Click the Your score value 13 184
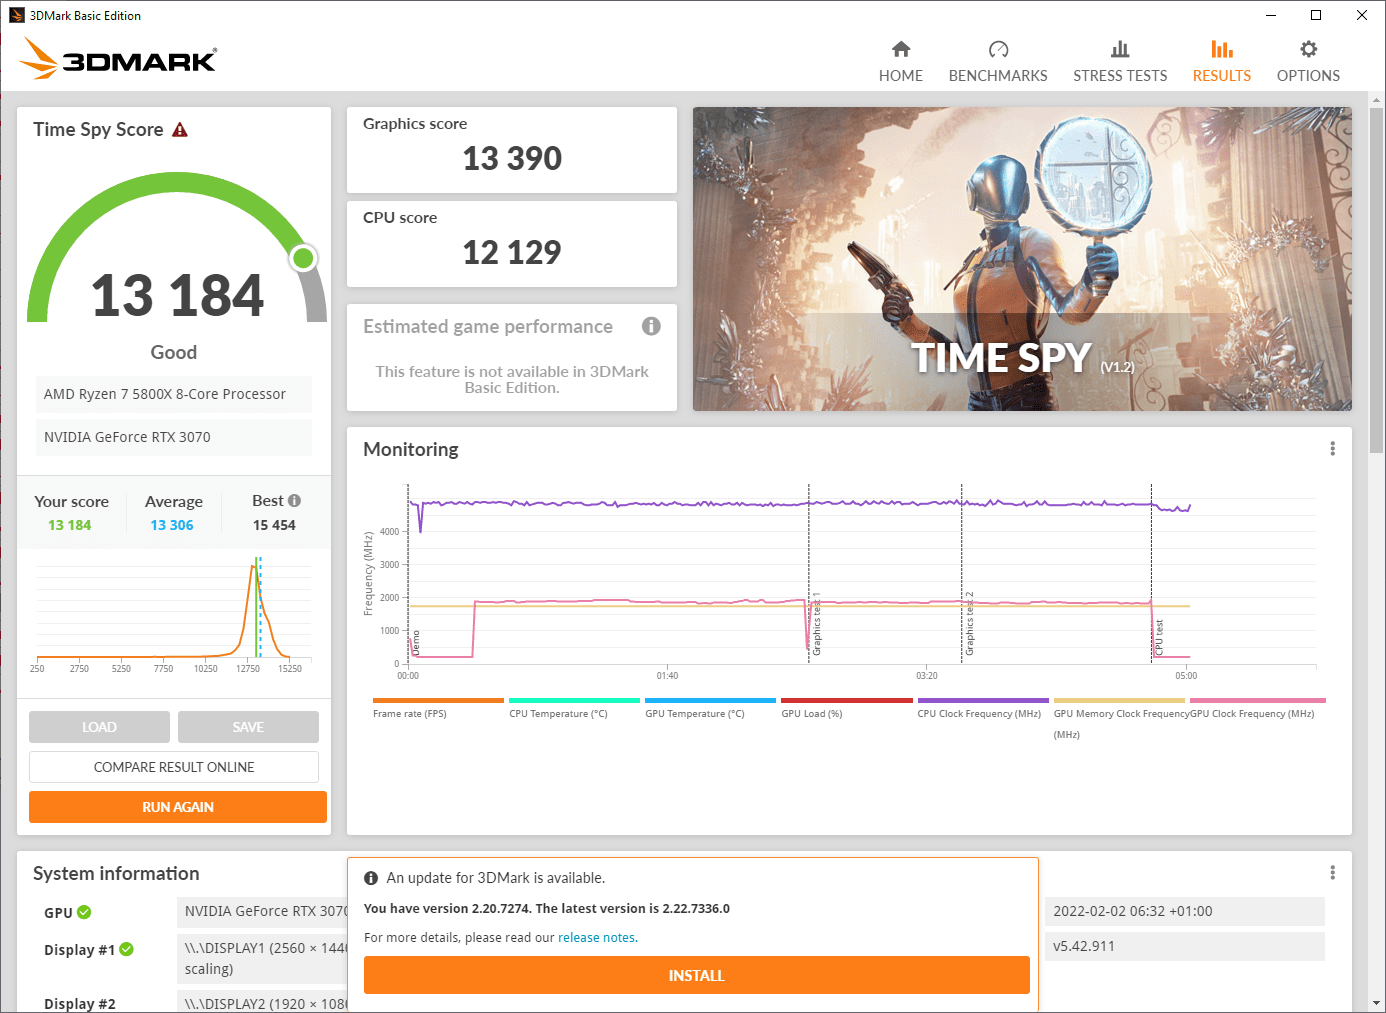The width and height of the screenshot is (1386, 1013). [70, 525]
